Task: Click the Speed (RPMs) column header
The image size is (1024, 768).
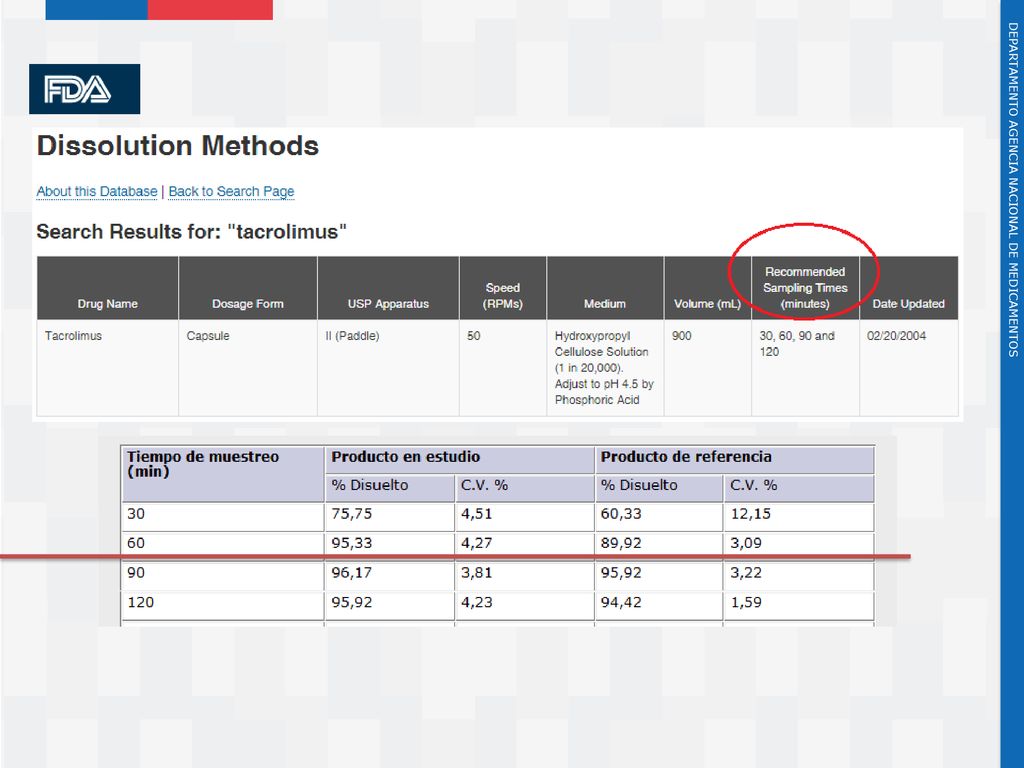Action: [x=503, y=288]
